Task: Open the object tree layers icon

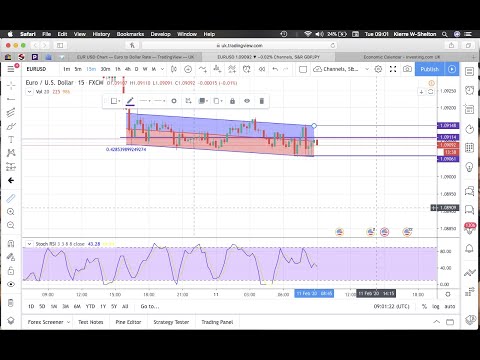Action: pyautogui.click(x=11, y=320)
